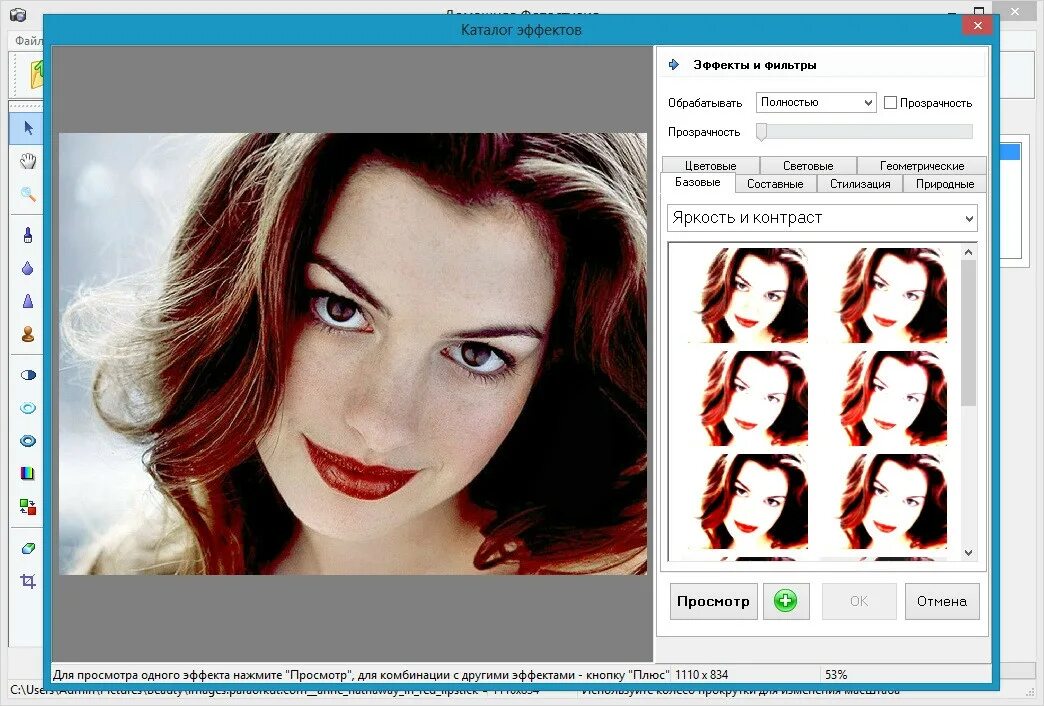Open the Стилизация tab
Screen dimensions: 1044x706
point(860,184)
